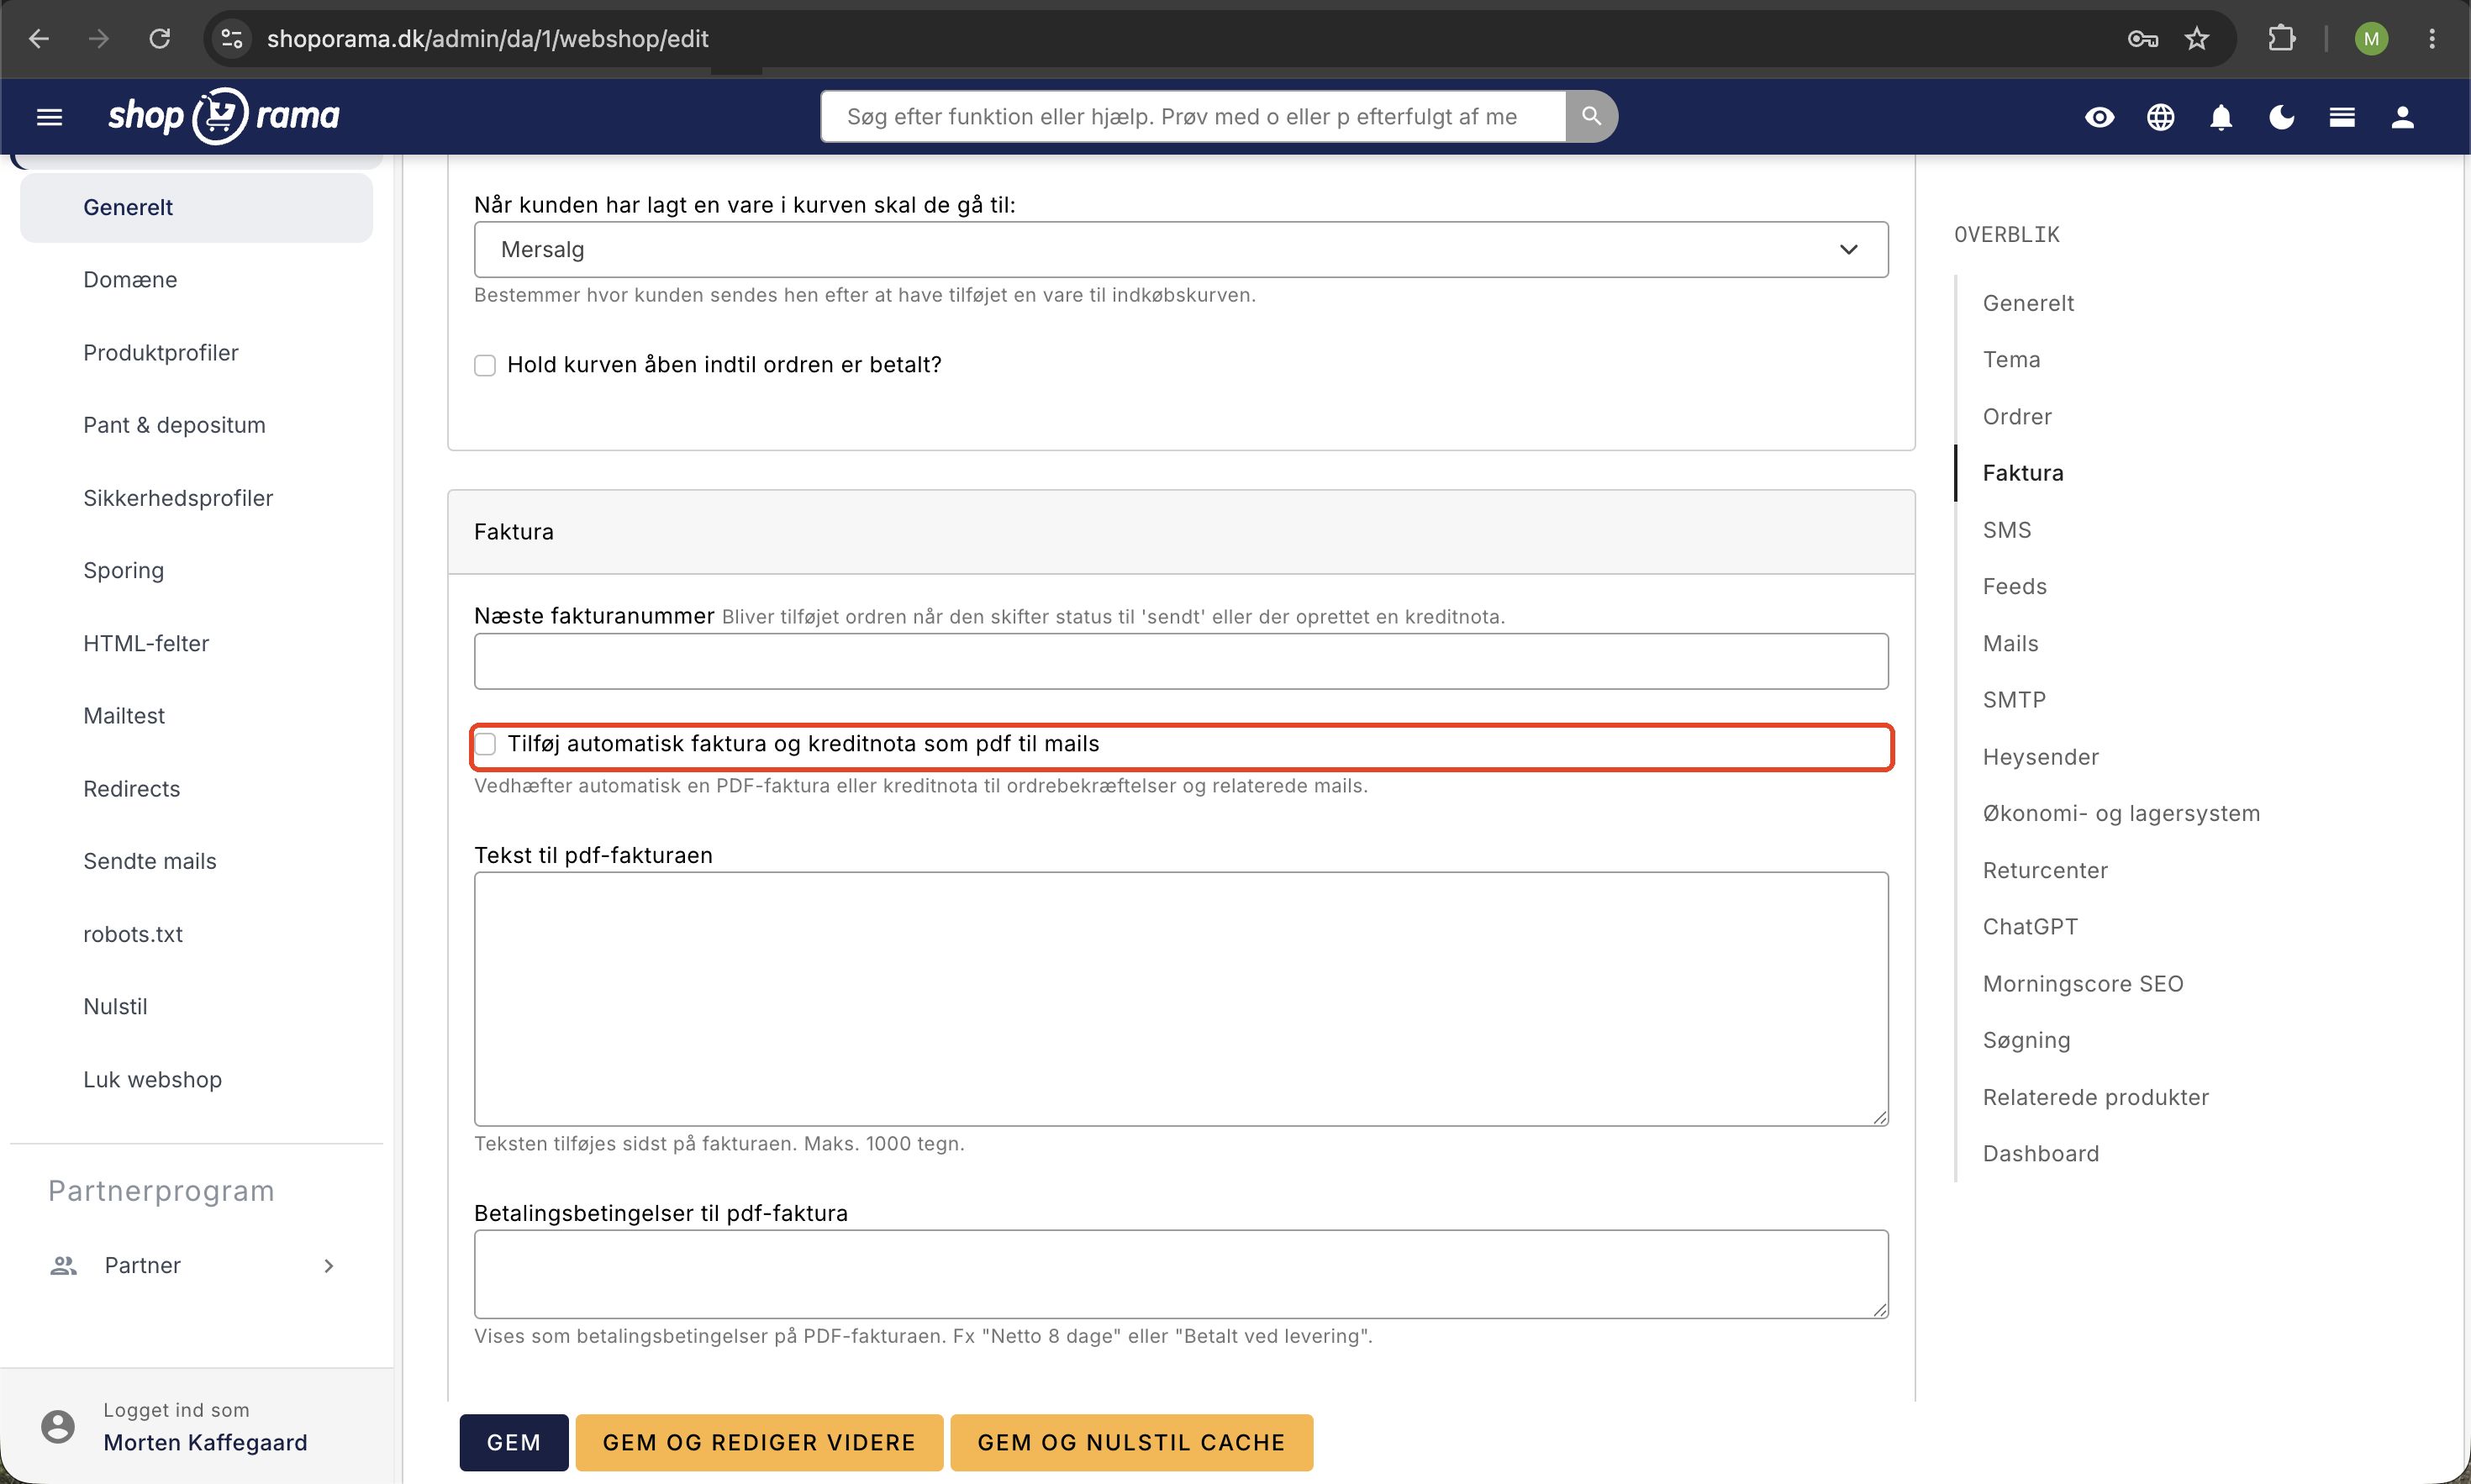
Task: Click the stacked lines icon in header
Action: pyautogui.click(x=2342, y=117)
